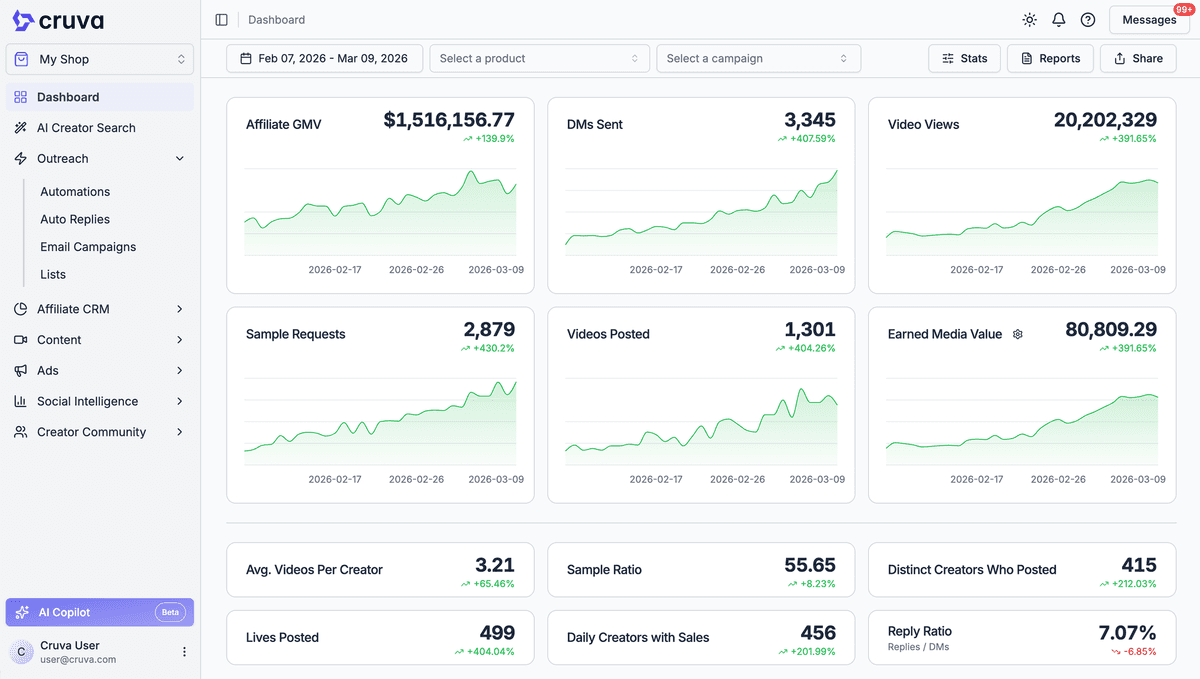The height and width of the screenshot is (679, 1200).
Task: Click the Cruva logo
Action: [x=55, y=20]
